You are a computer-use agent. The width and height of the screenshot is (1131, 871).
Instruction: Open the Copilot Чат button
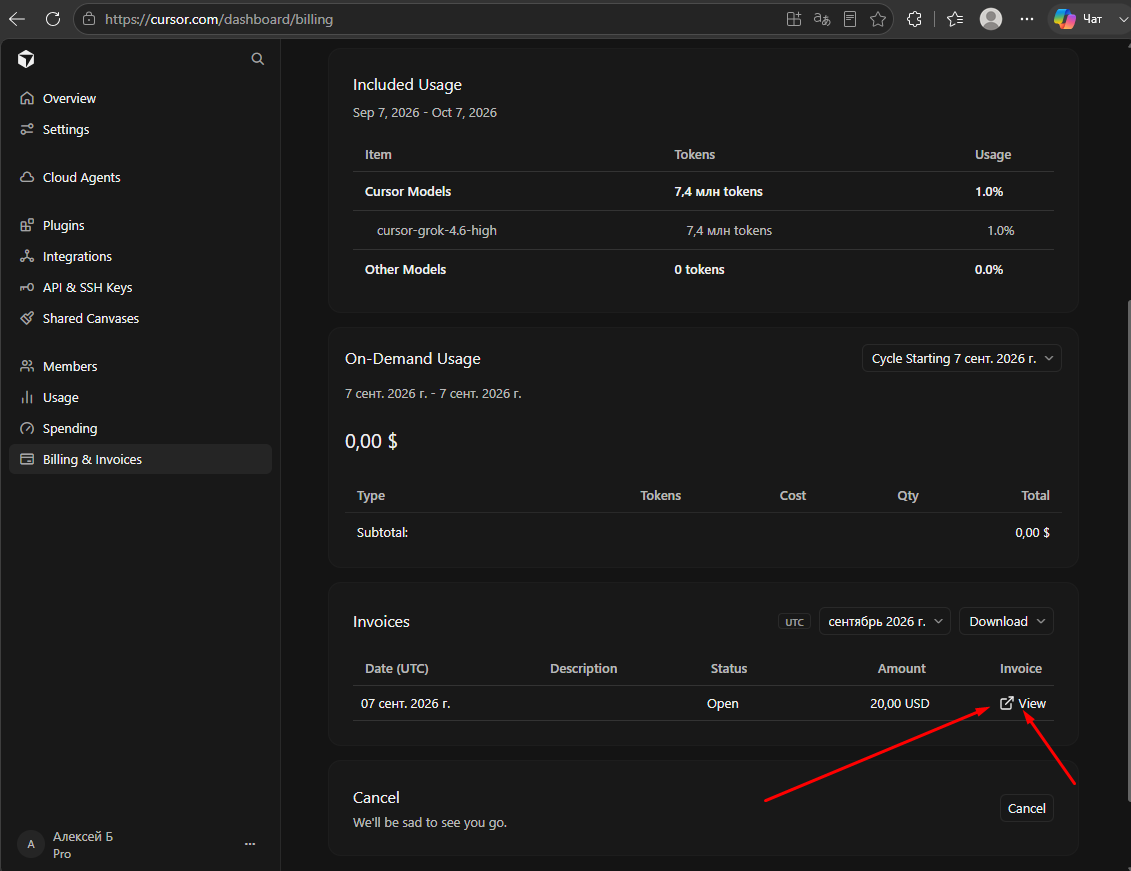pos(1078,19)
